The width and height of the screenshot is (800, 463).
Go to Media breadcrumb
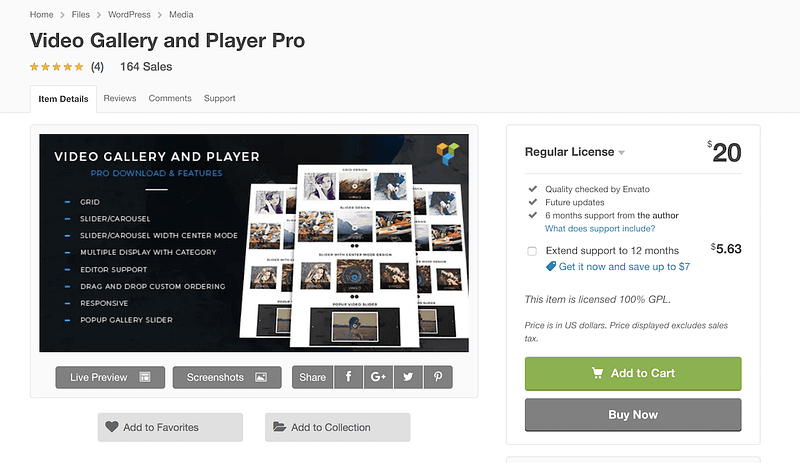point(181,15)
